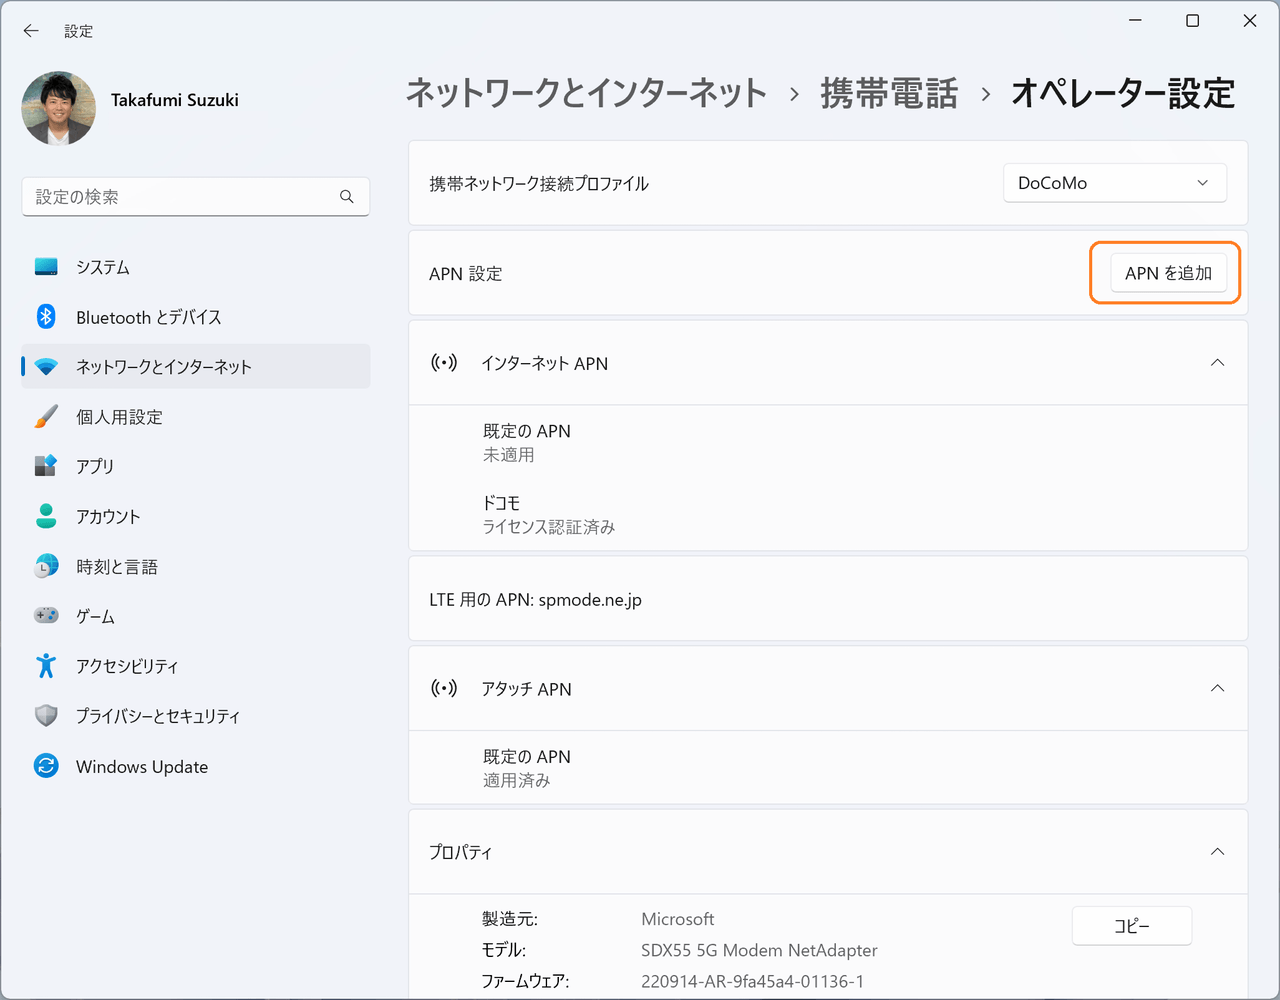Click the コピー button
Viewport: 1280px width, 1000px height.
click(1131, 926)
